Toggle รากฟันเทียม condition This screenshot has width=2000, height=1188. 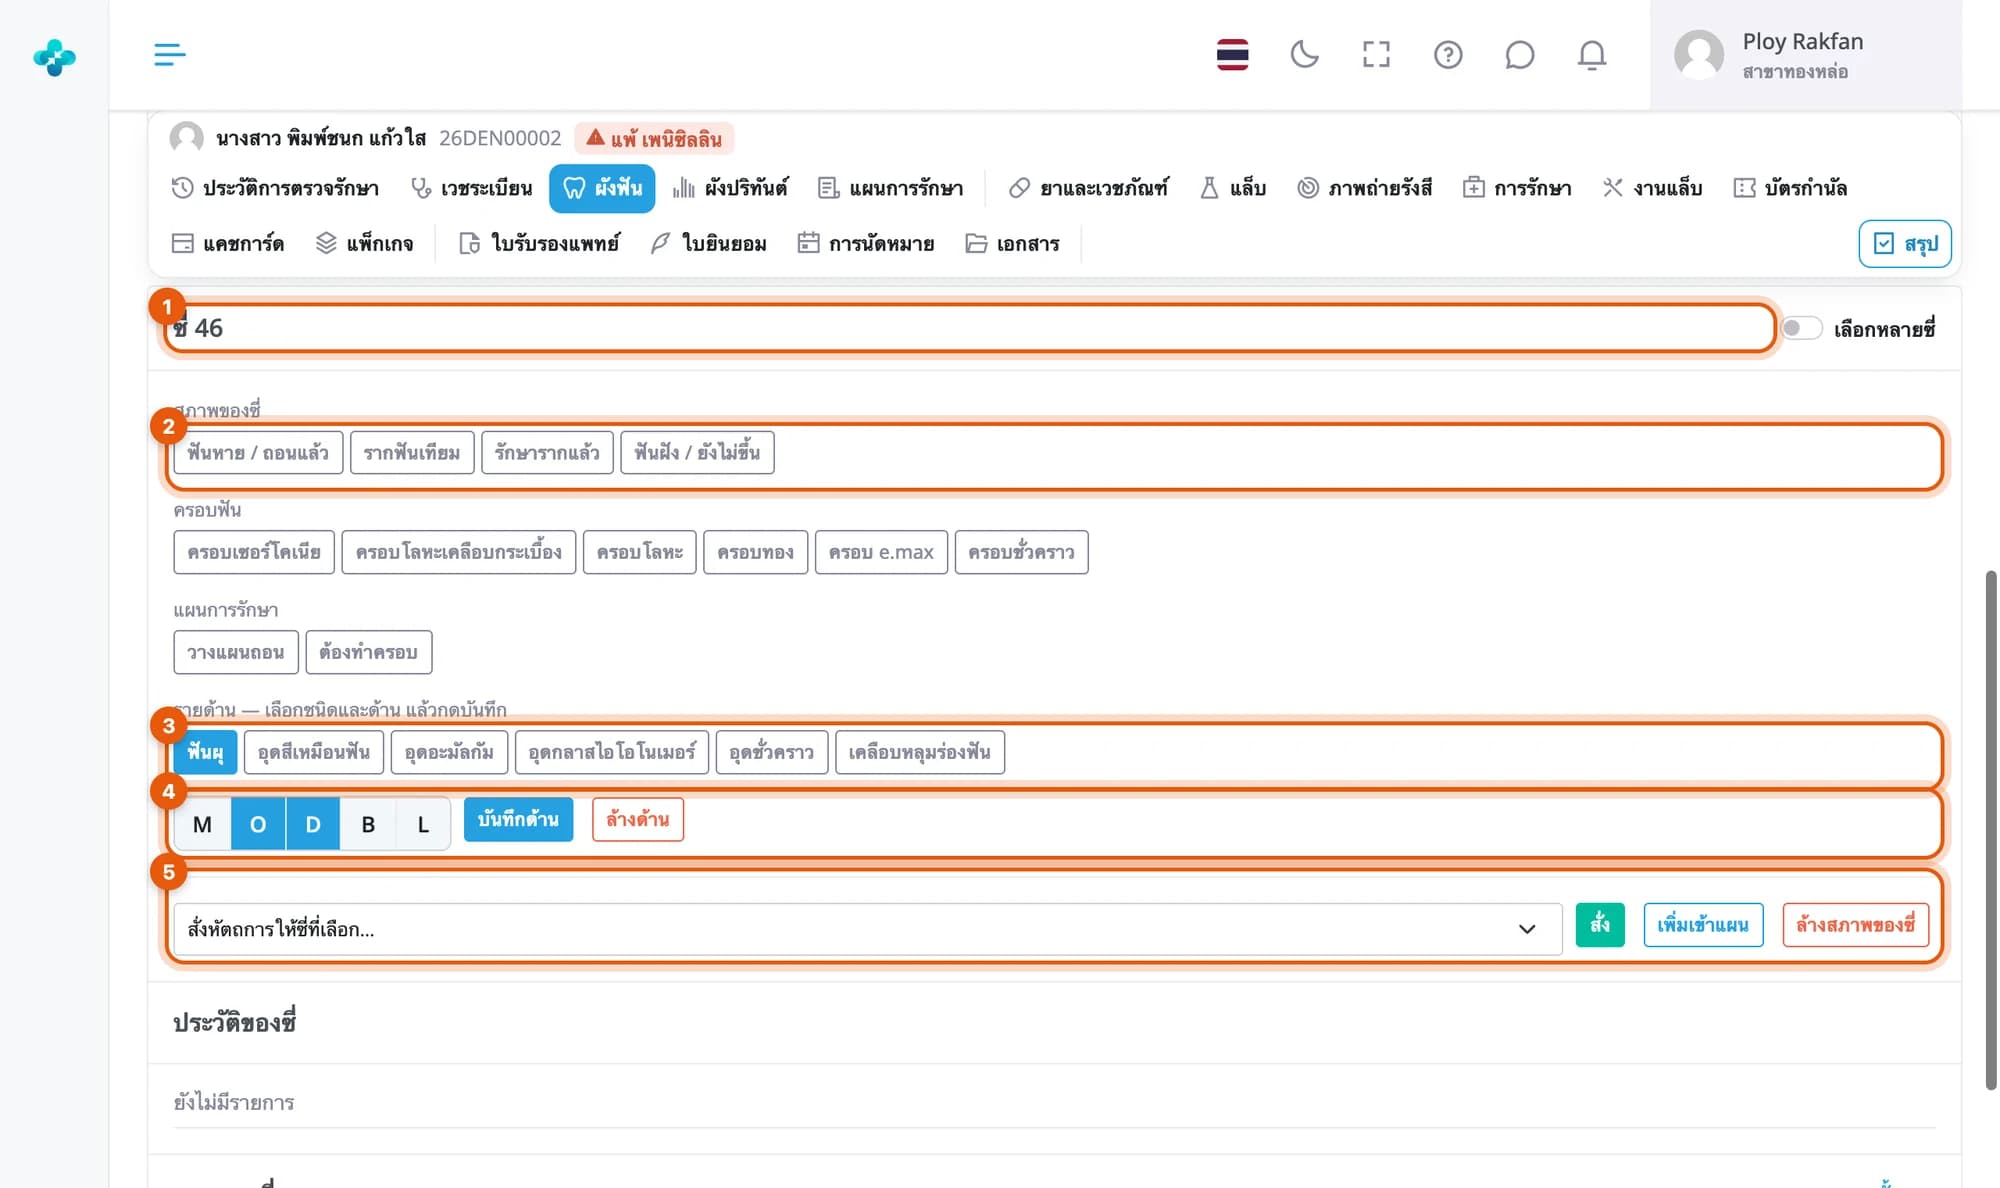tap(411, 452)
